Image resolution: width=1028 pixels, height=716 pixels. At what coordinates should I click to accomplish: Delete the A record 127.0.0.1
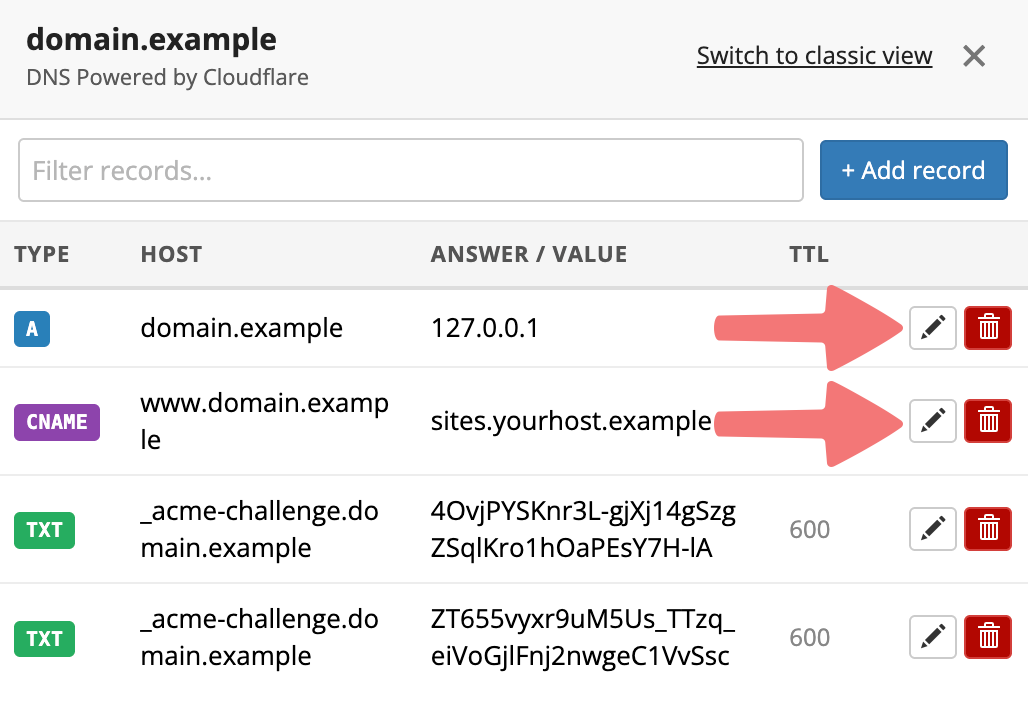pyautogui.click(x=988, y=328)
